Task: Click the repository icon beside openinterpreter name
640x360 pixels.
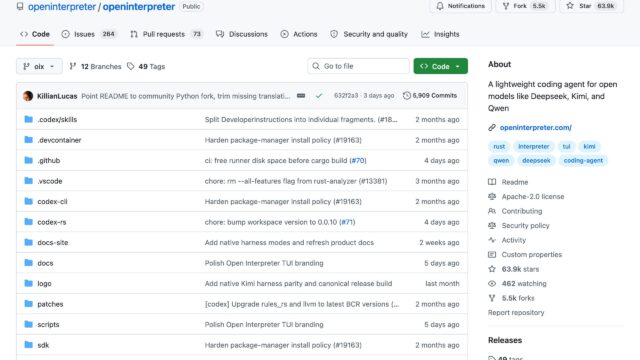Action: (x=20, y=6)
